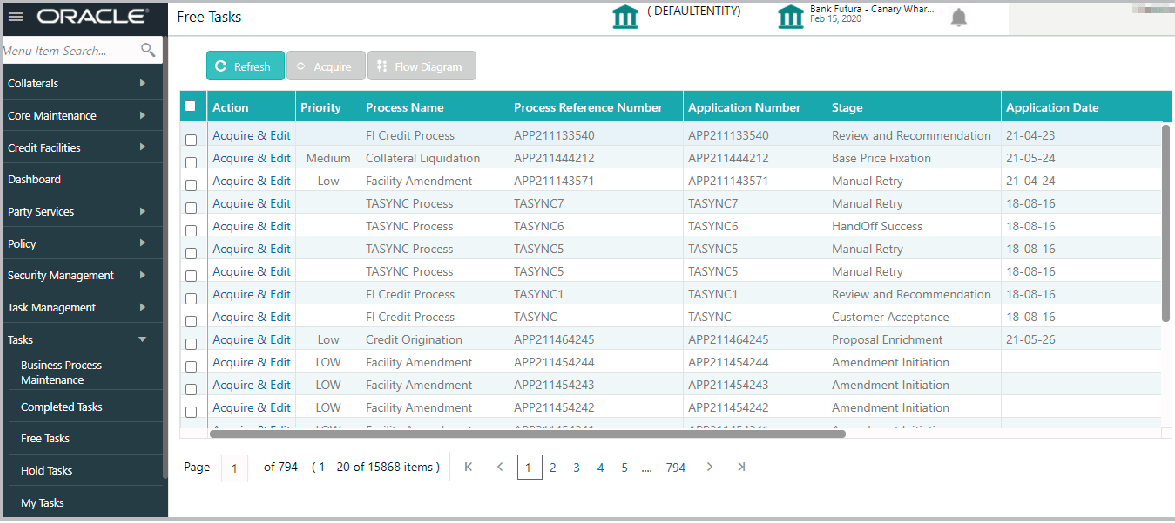Check the TASYNC6 row checkbox

point(191,231)
